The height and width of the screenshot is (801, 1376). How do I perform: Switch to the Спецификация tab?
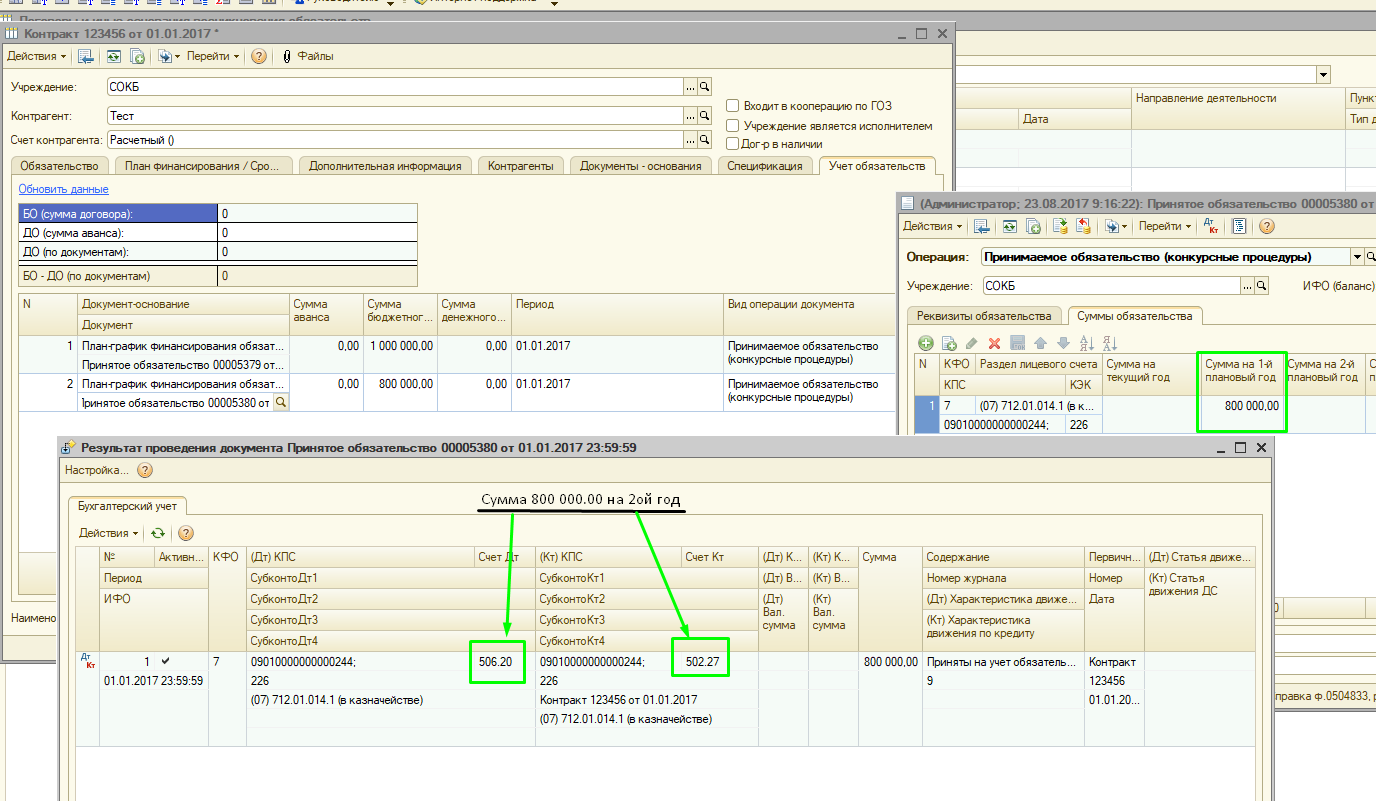pyautogui.click(x=764, y=166)
